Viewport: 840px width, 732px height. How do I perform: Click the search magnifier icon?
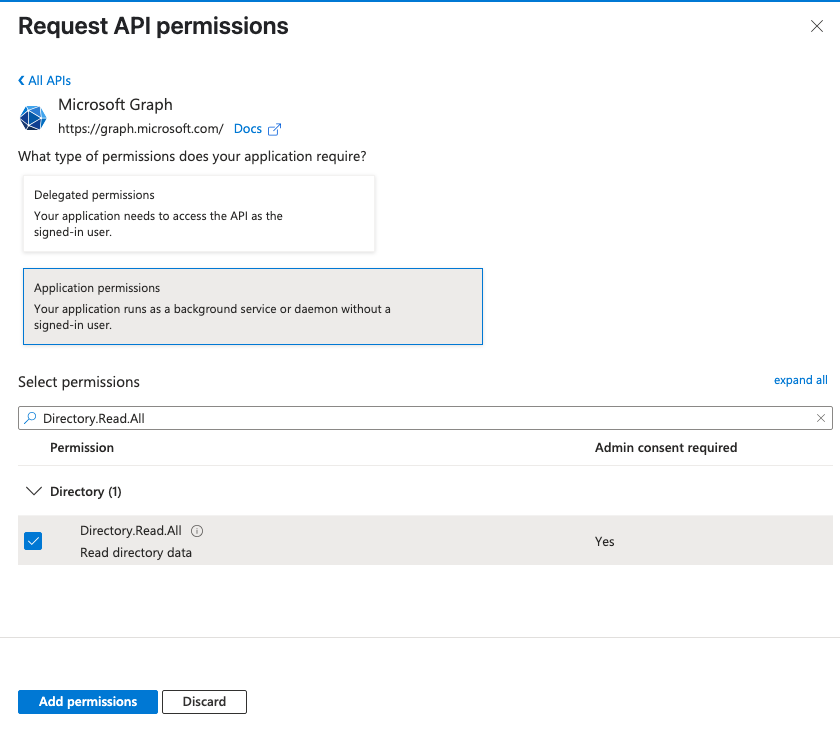tap(31, 418)
